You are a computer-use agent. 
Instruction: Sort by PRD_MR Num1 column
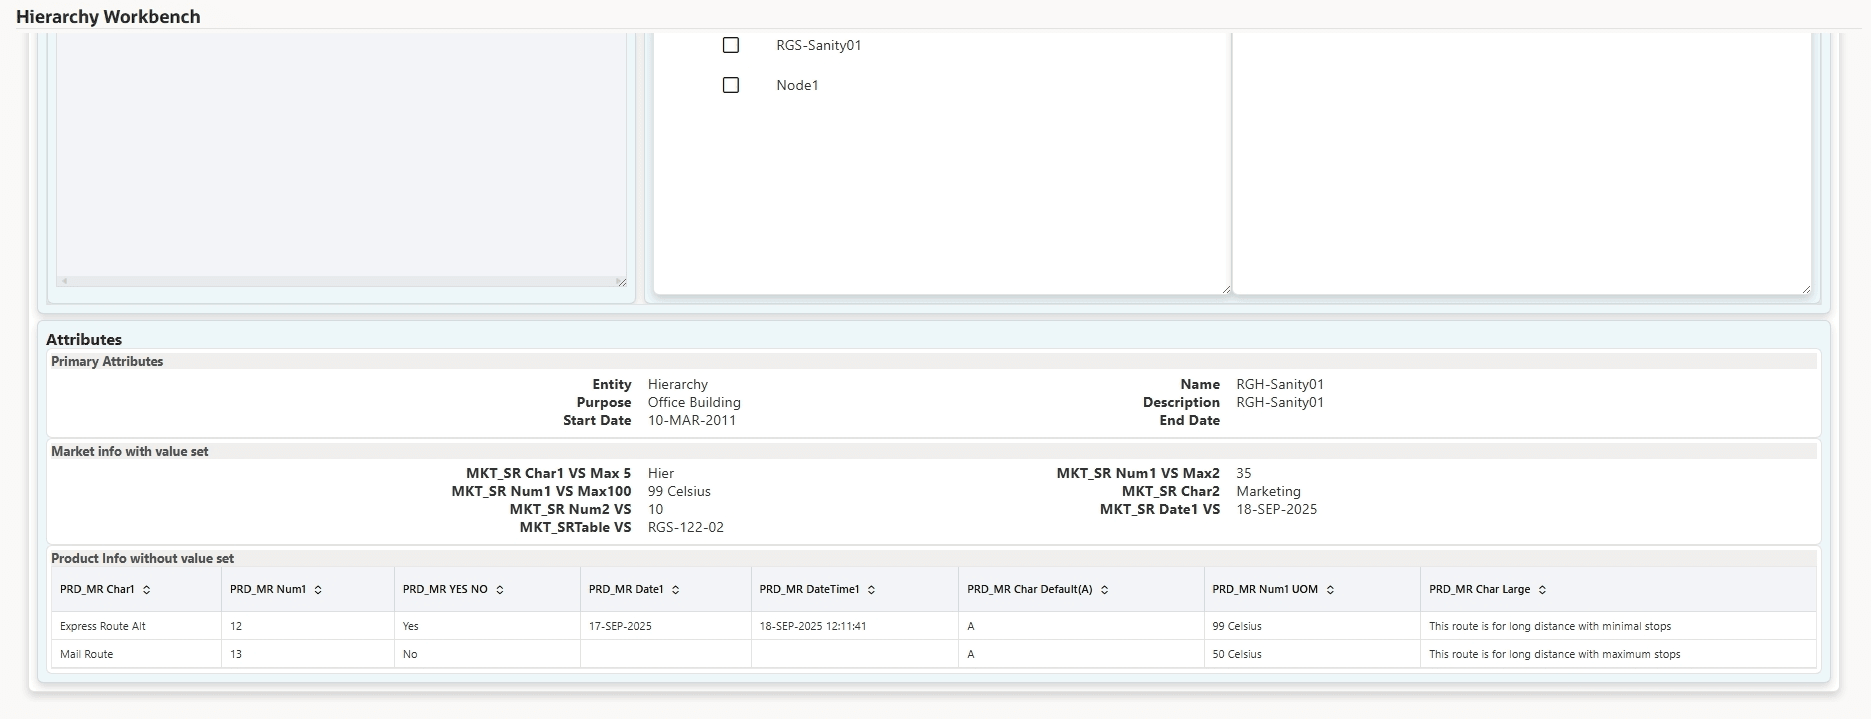coord(318,590)
